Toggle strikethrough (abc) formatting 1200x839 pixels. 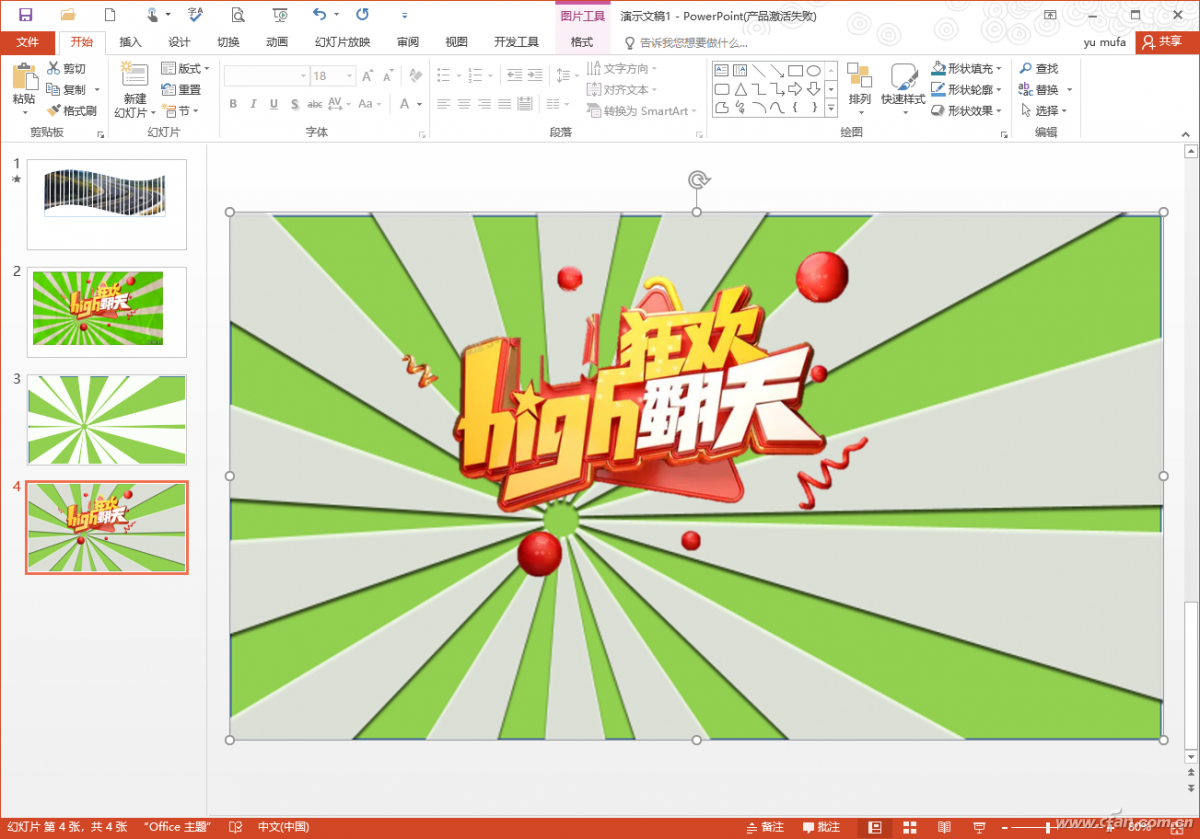point(315,104)
